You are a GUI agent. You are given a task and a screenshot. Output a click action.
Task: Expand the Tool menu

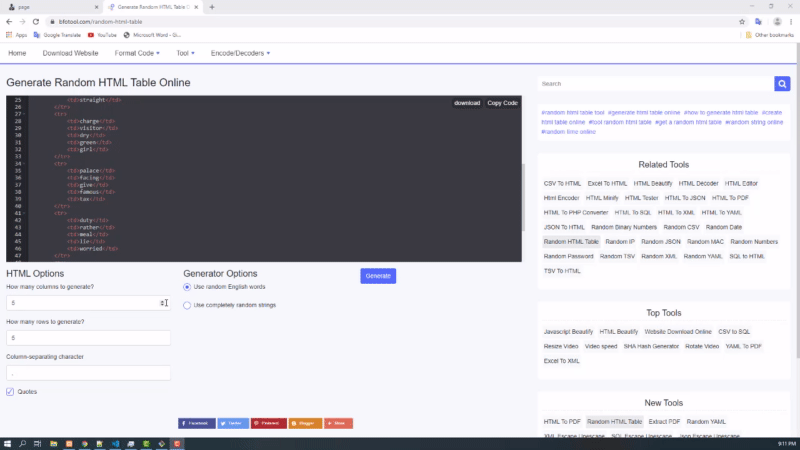tap(185, 53)
